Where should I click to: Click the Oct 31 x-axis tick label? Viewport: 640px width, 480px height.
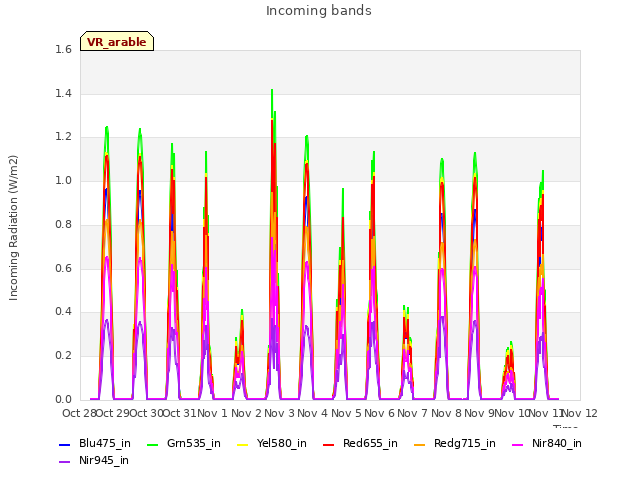coord(179,413)
